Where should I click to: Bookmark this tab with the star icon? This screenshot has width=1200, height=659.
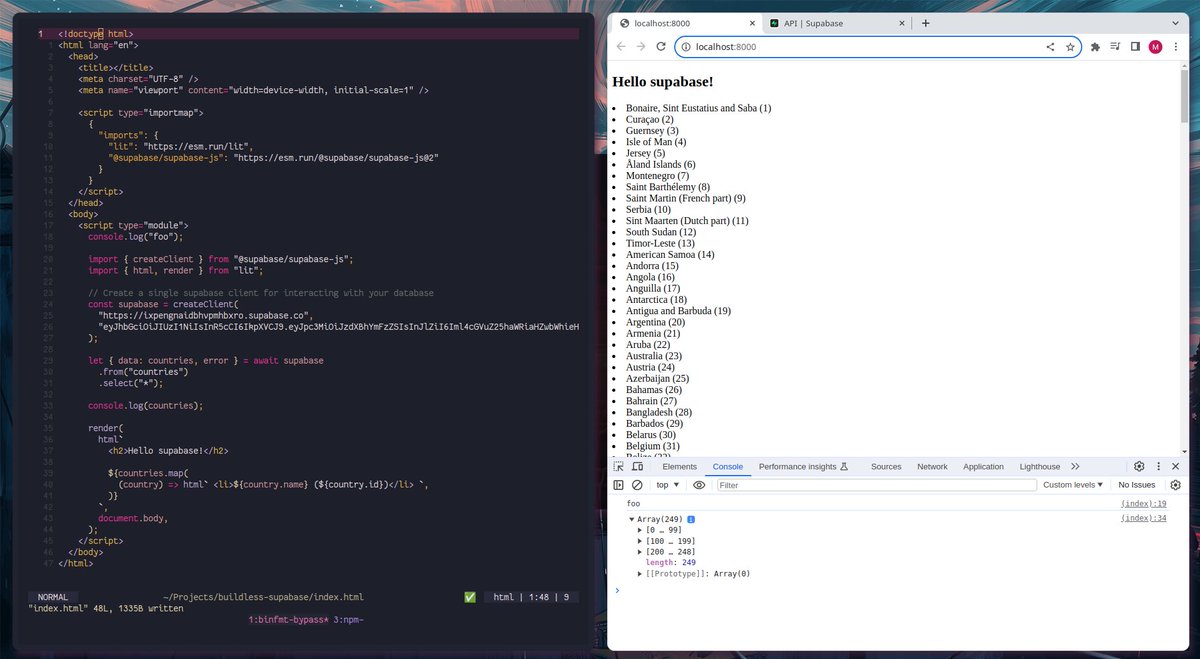pyautogui.click(x=1070, y=47)
